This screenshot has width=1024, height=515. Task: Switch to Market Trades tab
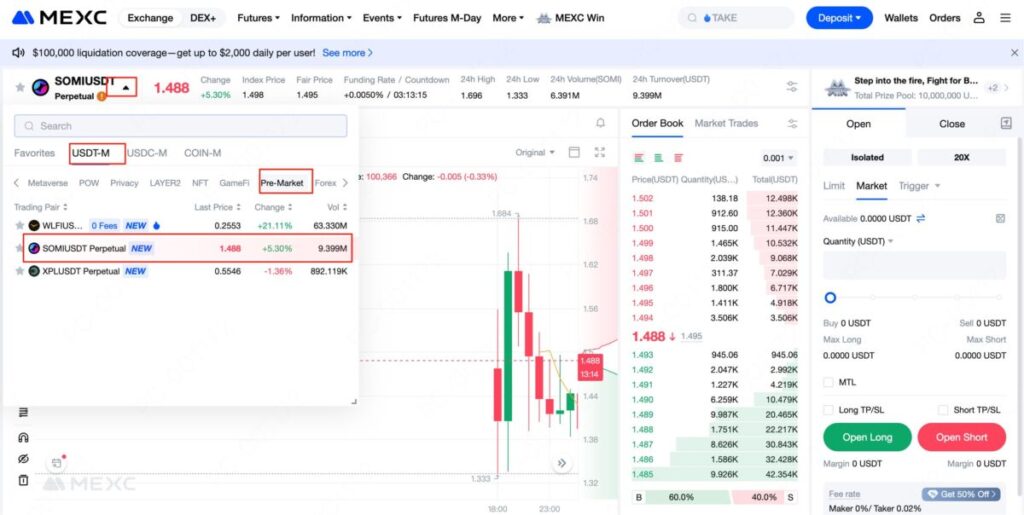pyautogui.click(x=726, y=123)
